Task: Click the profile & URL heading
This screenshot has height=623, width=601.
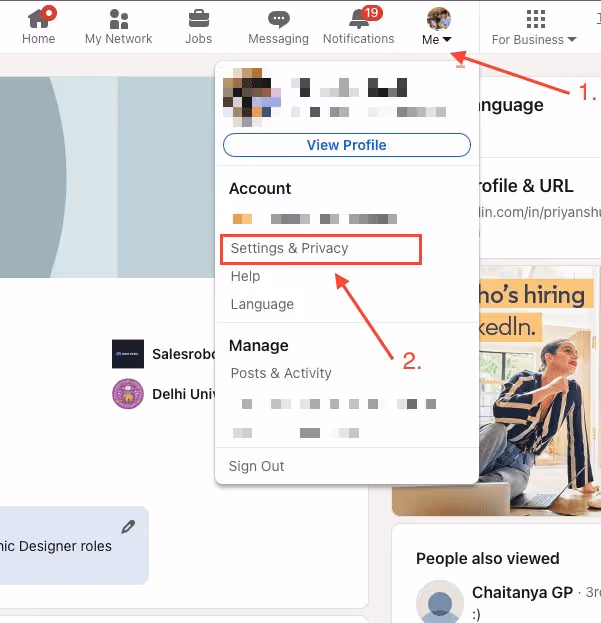Action: pos(526,186)
